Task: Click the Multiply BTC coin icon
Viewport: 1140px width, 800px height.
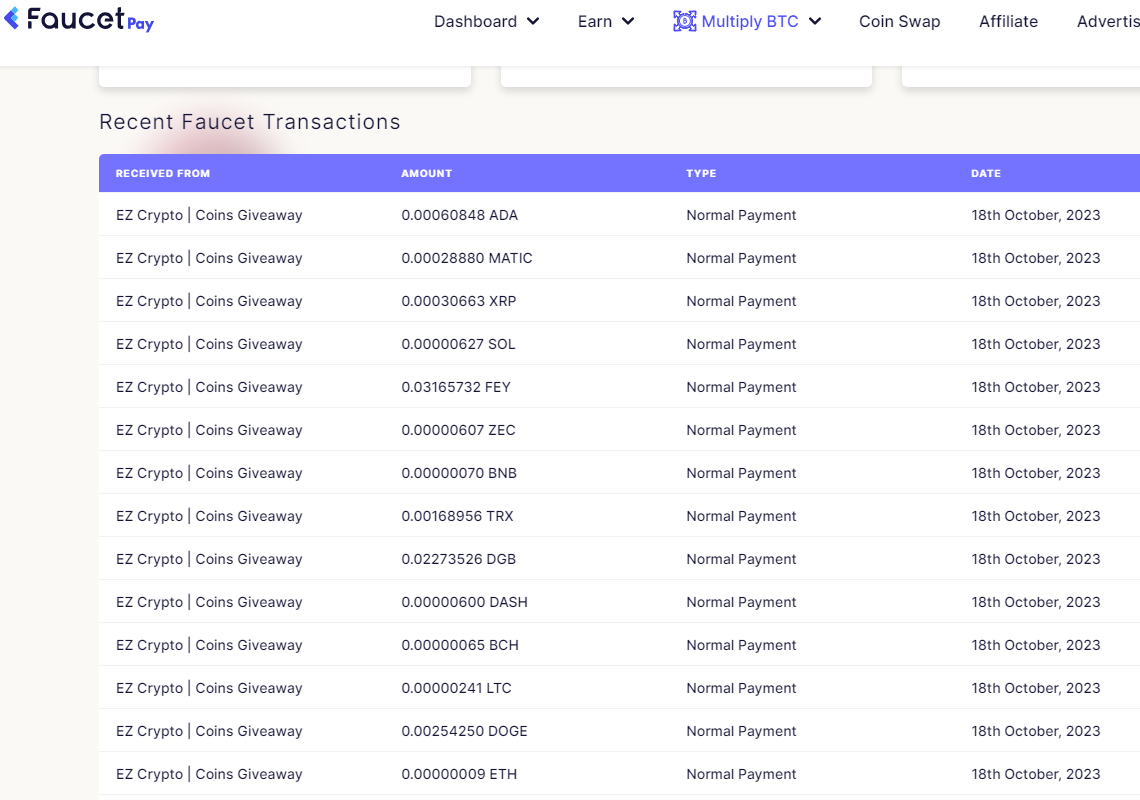Action: [684, 22]
